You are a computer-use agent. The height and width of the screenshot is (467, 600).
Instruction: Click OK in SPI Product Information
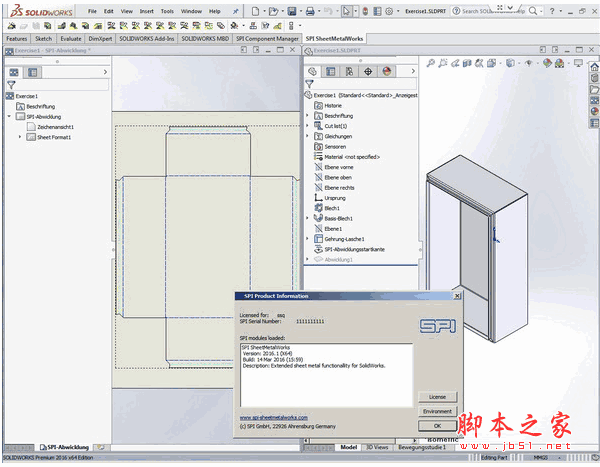coord(437,426)
